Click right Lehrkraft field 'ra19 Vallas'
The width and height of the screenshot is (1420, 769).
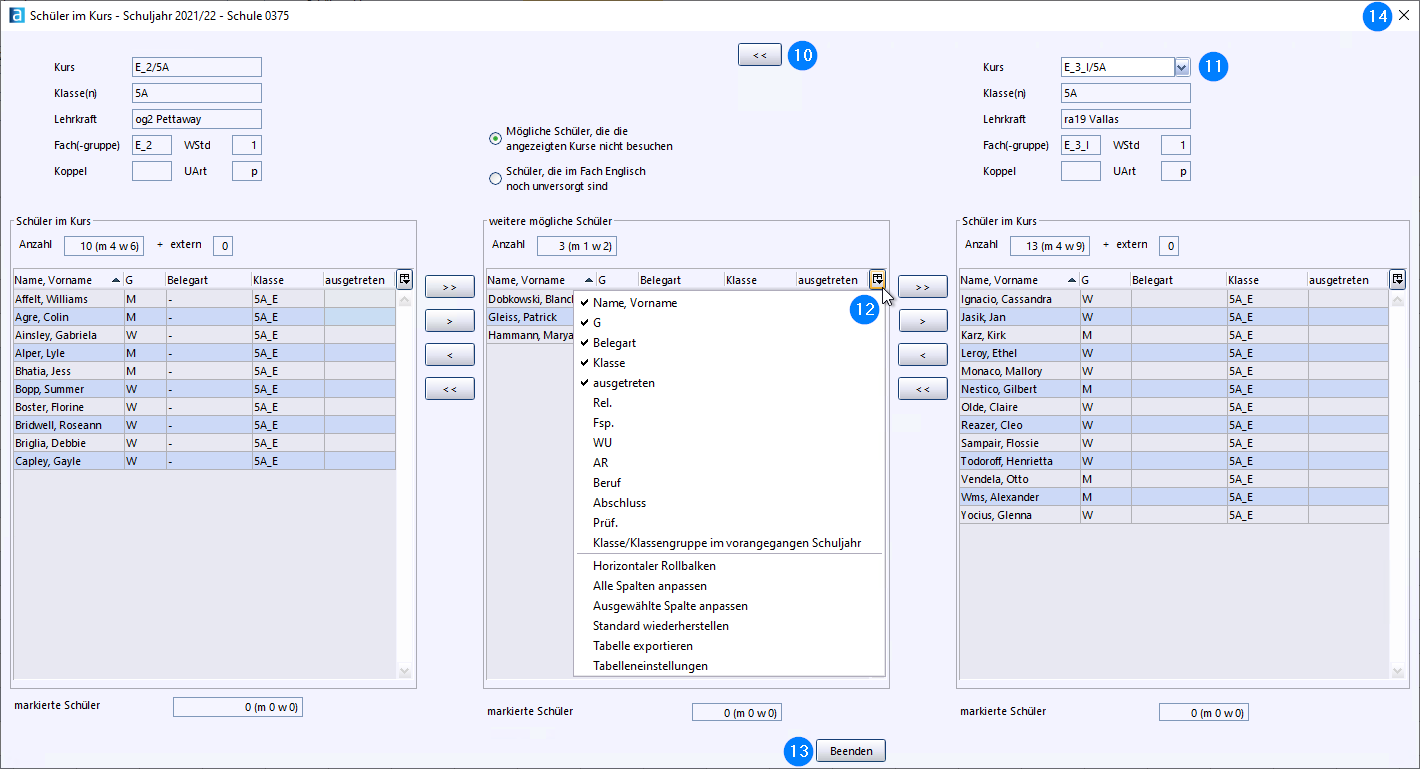pyautogui.click(x=1126, y=119)
